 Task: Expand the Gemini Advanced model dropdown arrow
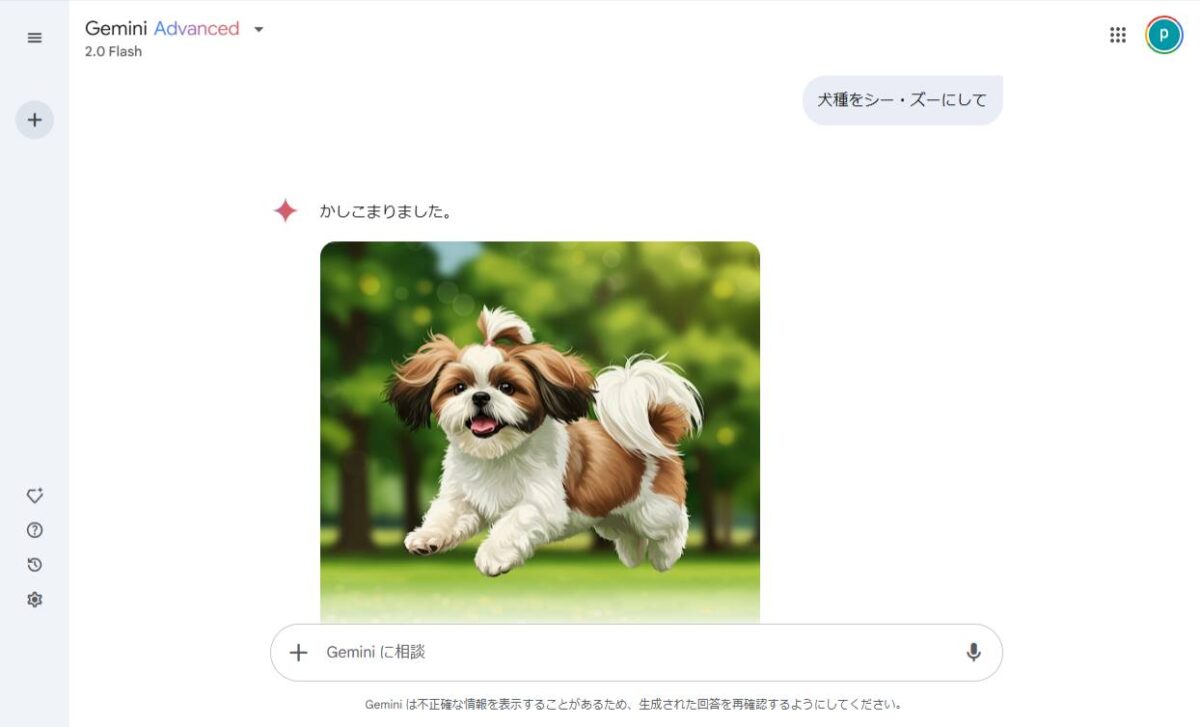(259, 29)
